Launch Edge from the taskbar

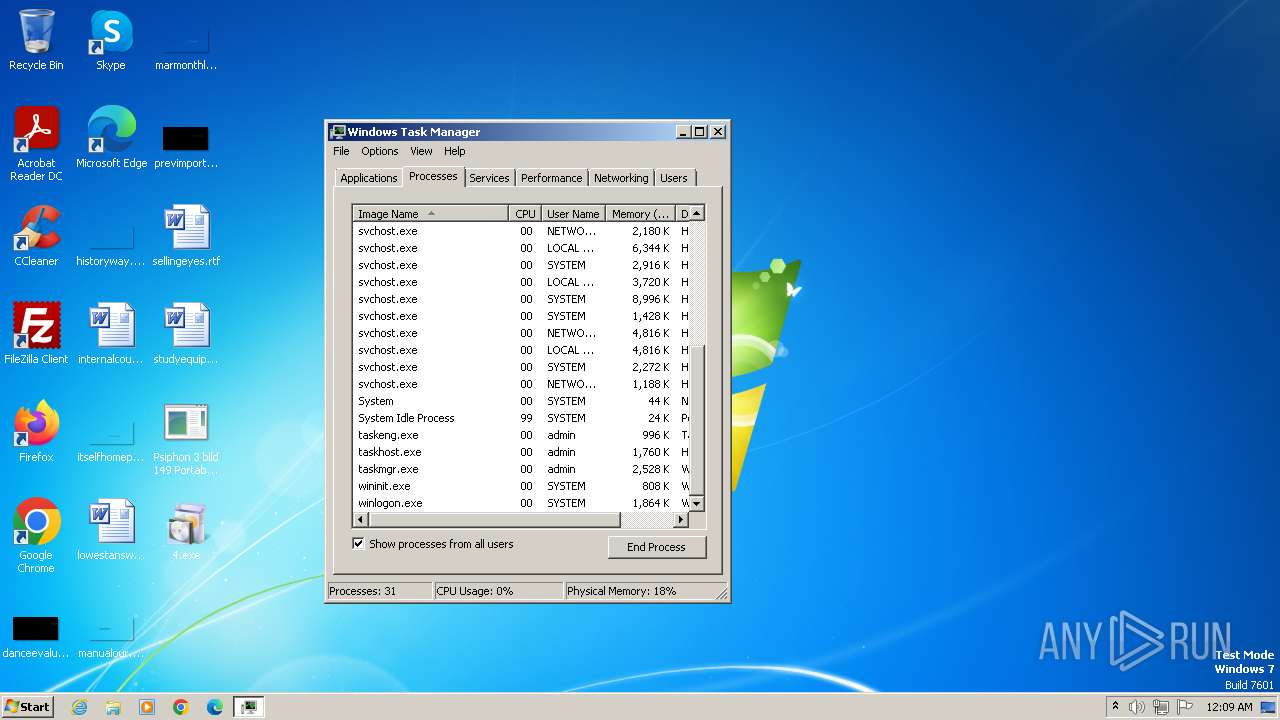tap(215, 707)
